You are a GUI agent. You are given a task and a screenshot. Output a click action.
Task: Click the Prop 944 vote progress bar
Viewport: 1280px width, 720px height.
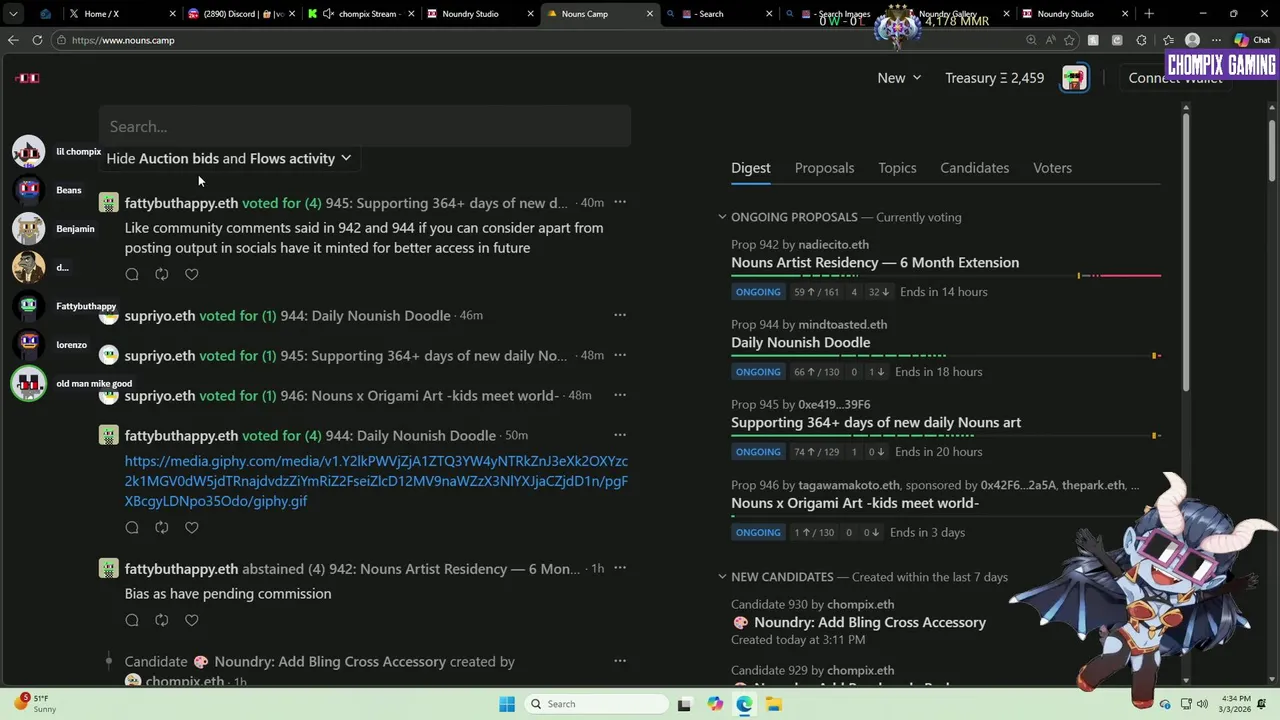click(x=946, y=355)
